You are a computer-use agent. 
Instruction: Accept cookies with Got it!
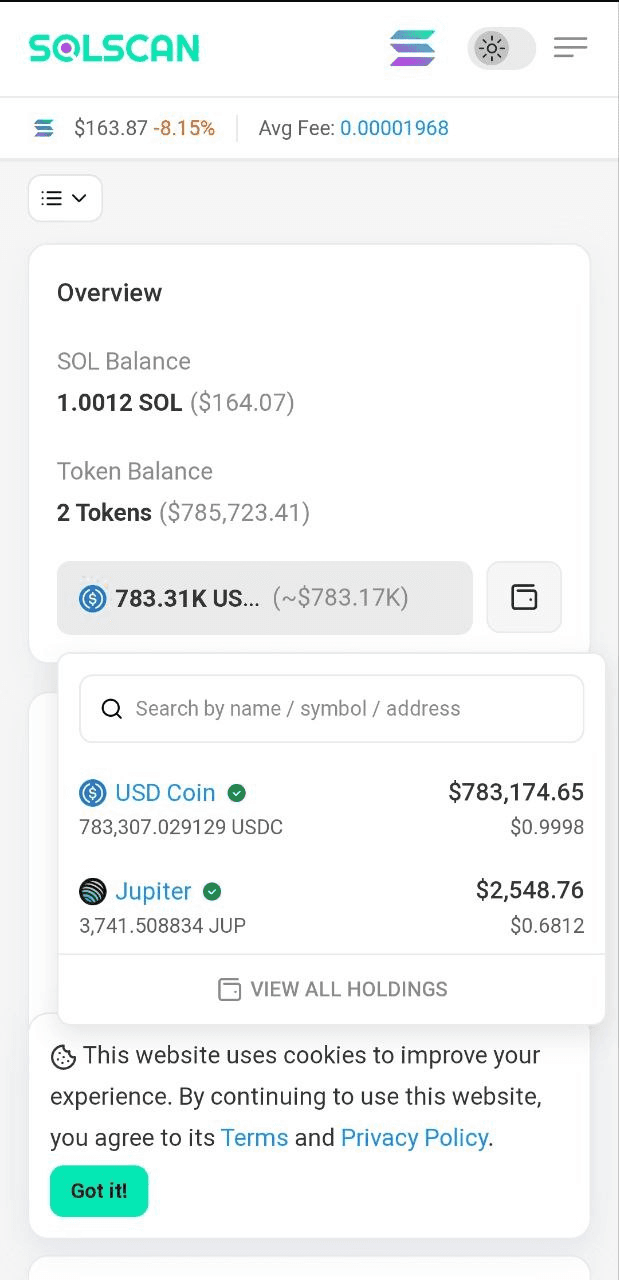99,1191
